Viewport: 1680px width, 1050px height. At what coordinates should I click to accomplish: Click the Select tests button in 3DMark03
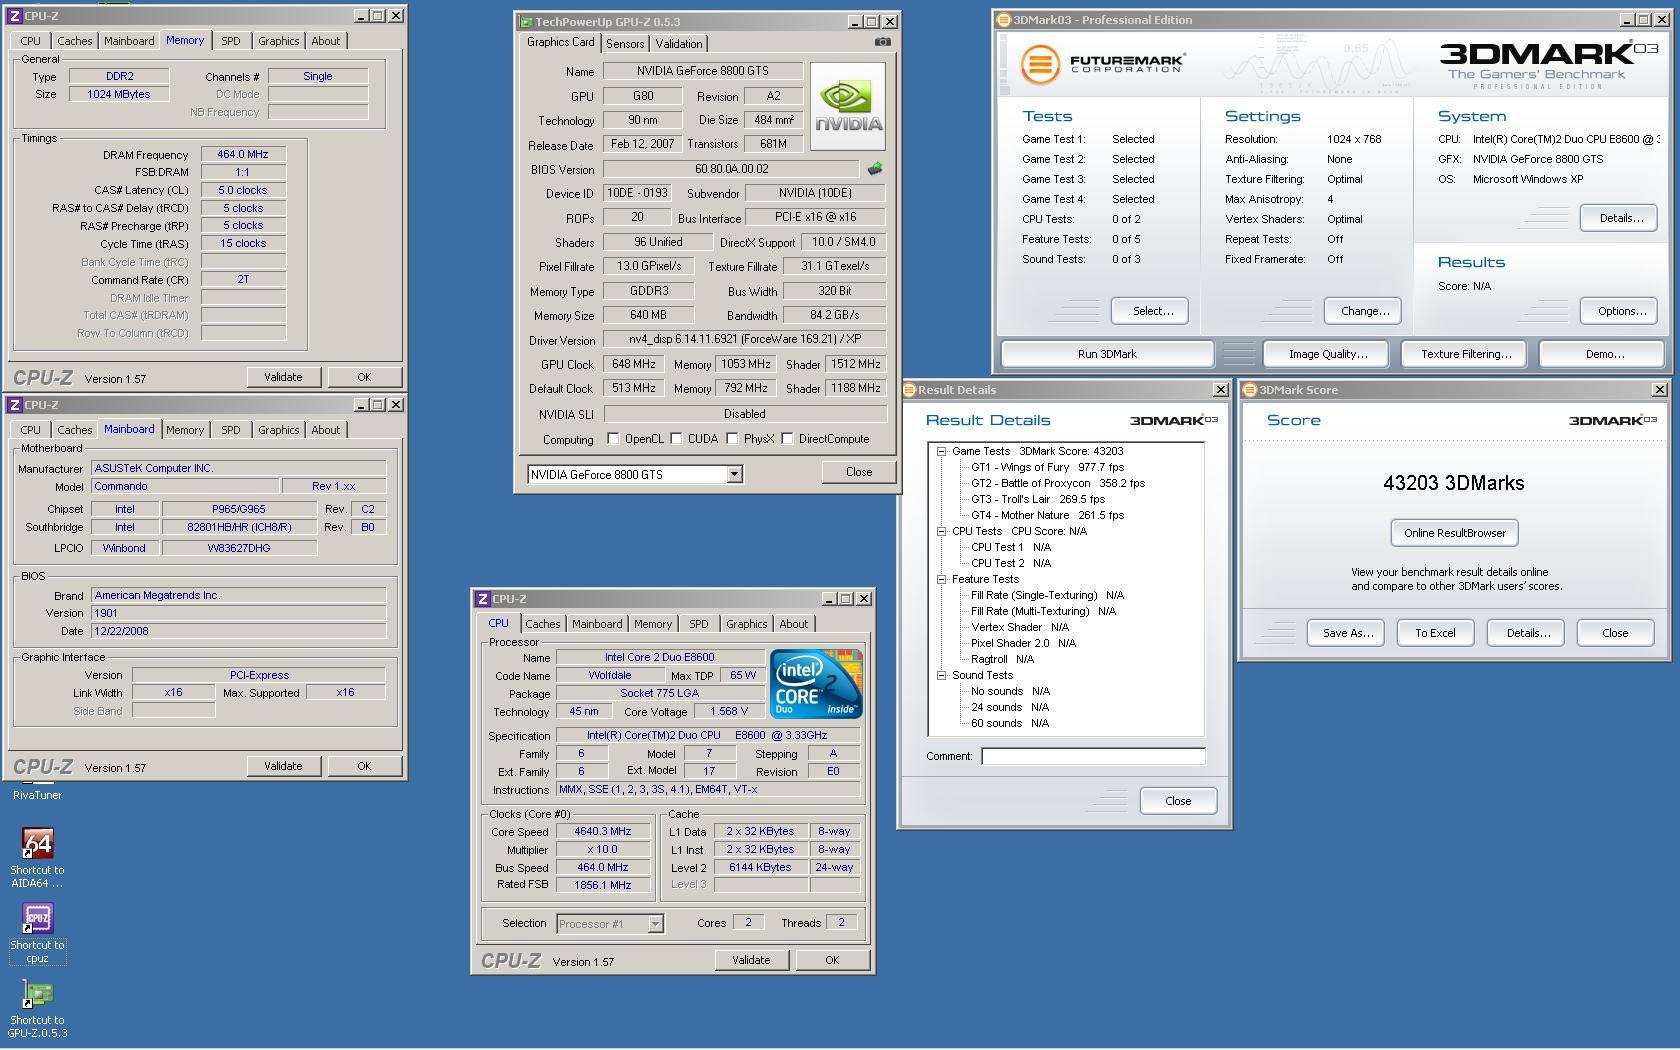1152,311
